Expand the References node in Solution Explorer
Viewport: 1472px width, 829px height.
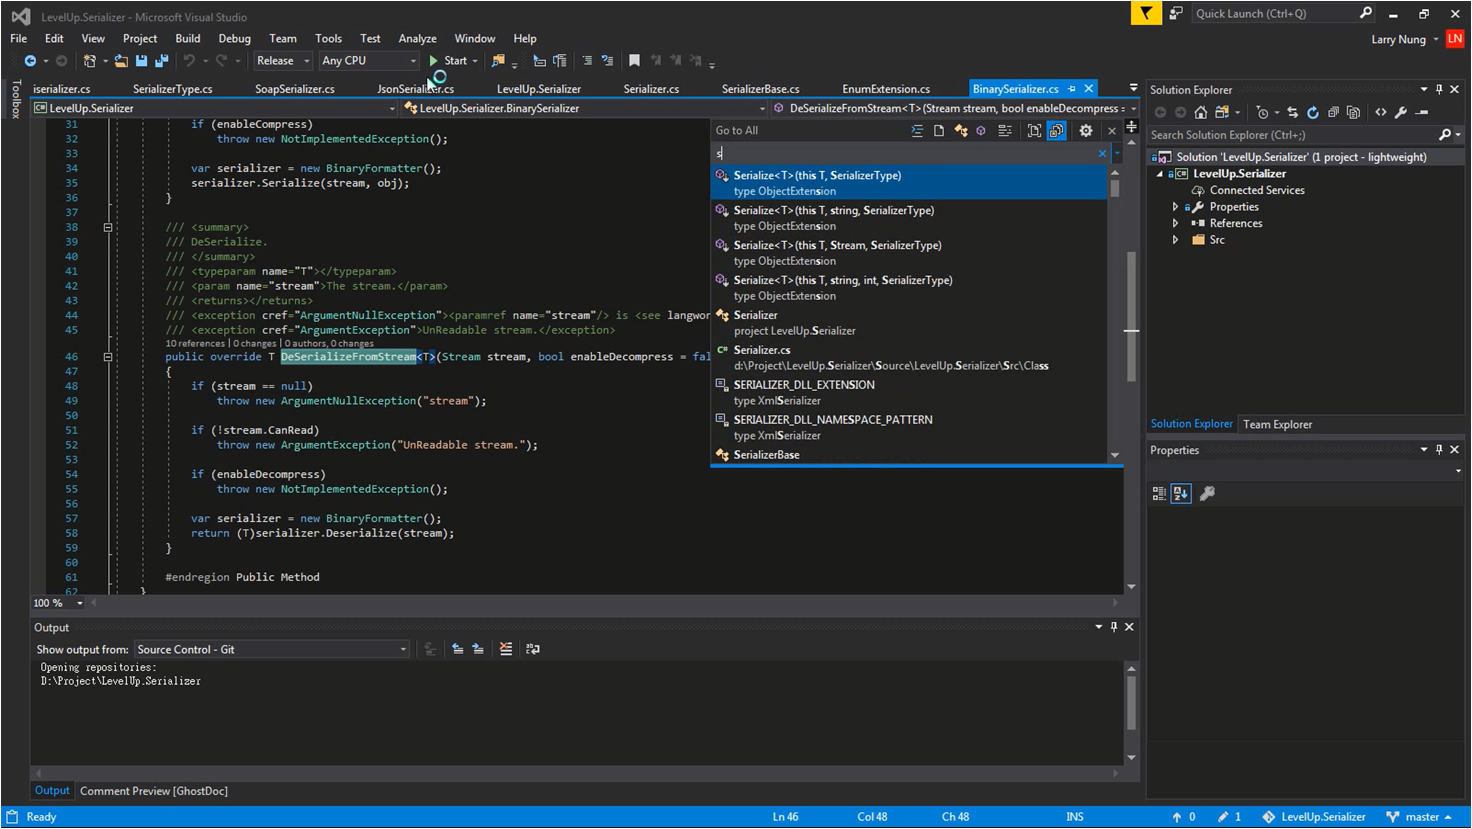coord(1176,224)
